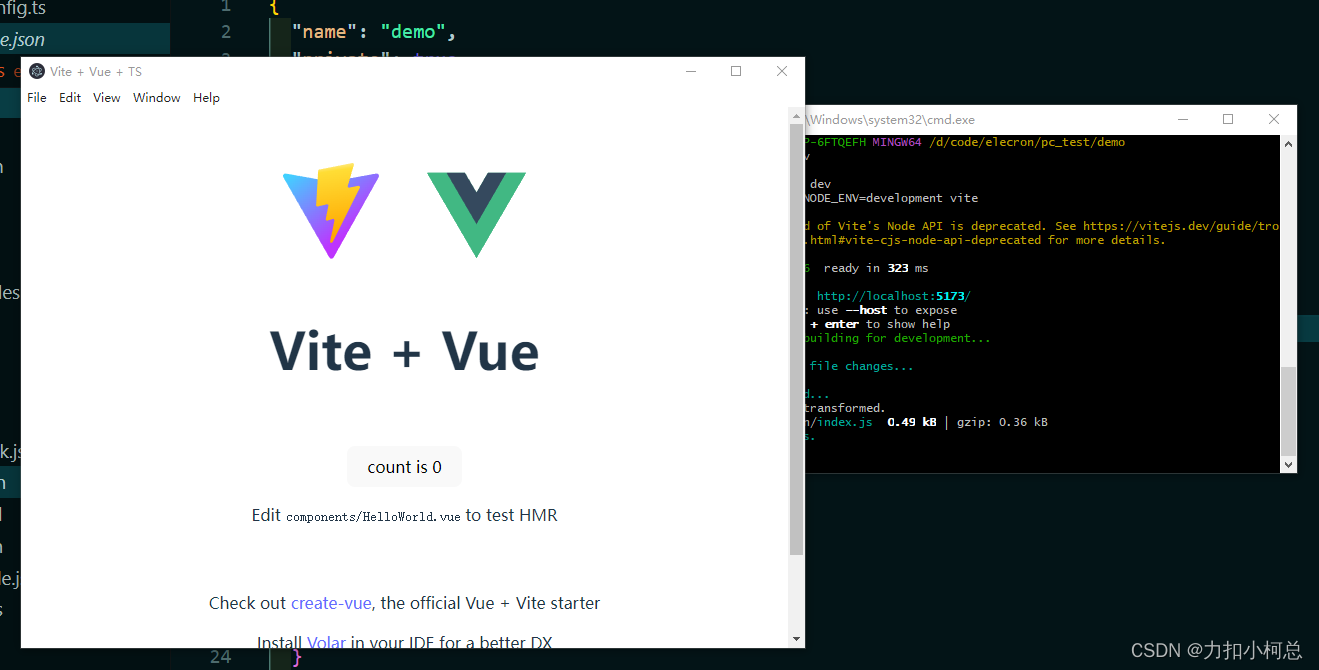Screen dimensions: 1319x670
Task: Close the cmd.exe window
Action: tap(1274, 119)
